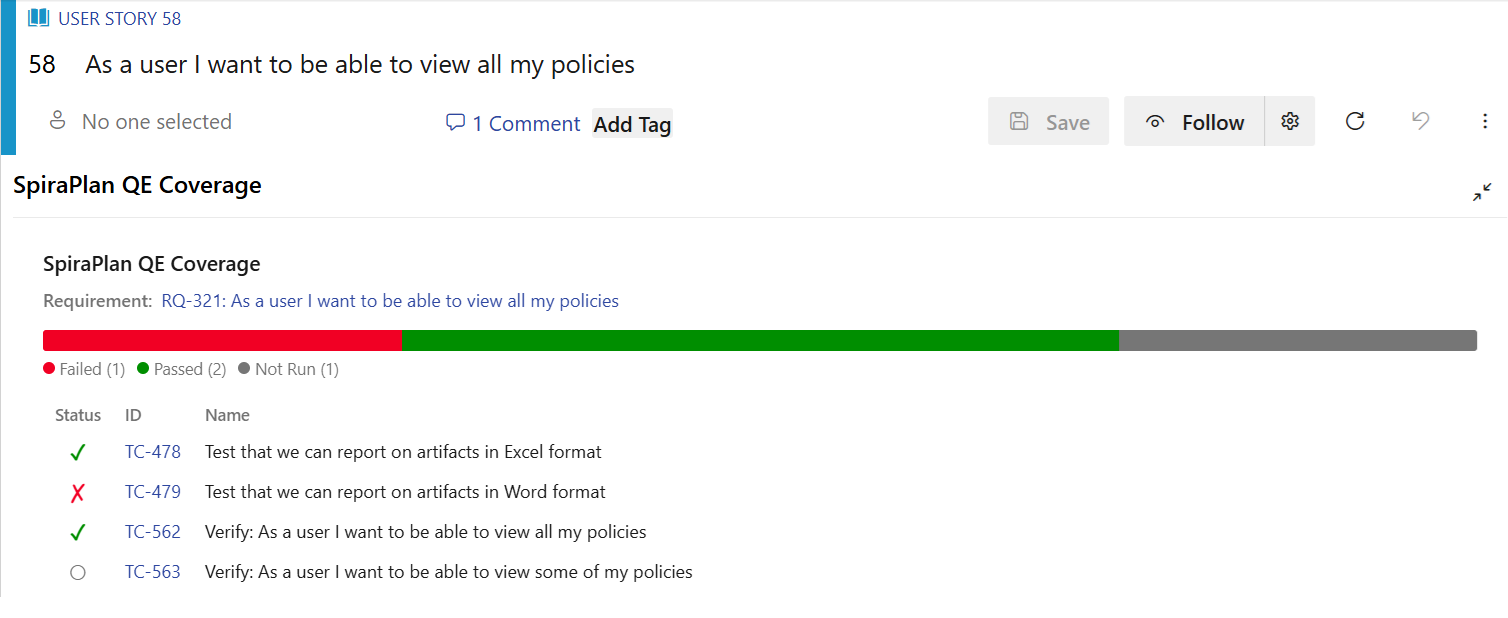Viewport: 1508px width, 618px height.
Task: Click not-run circle icon for TC-563
Action: pyautogui.click(x=78, y=573)
